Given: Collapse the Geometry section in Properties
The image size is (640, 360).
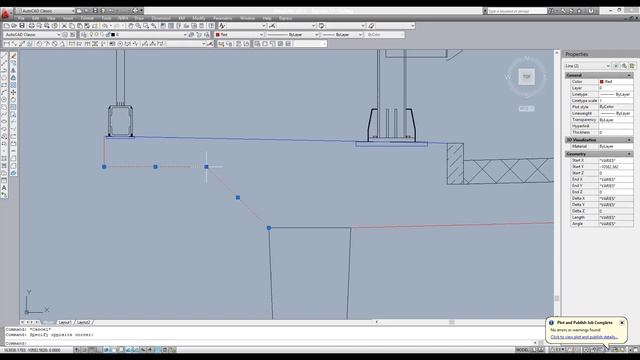Looking at the screenshot, I should (629, 154).
